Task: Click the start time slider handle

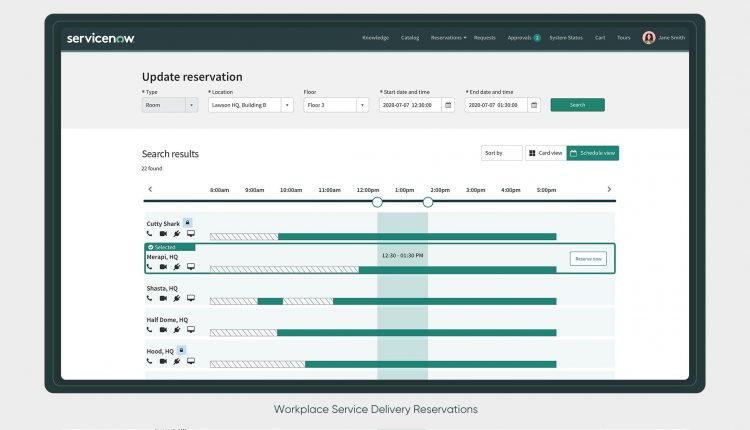Action: [377, 202]
